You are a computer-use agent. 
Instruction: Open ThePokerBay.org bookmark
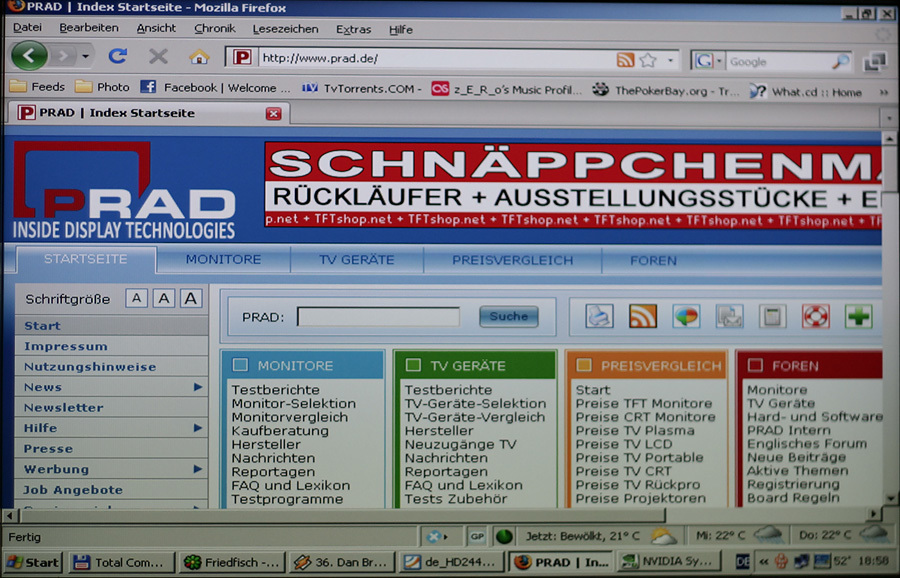[x=666, y=91]
